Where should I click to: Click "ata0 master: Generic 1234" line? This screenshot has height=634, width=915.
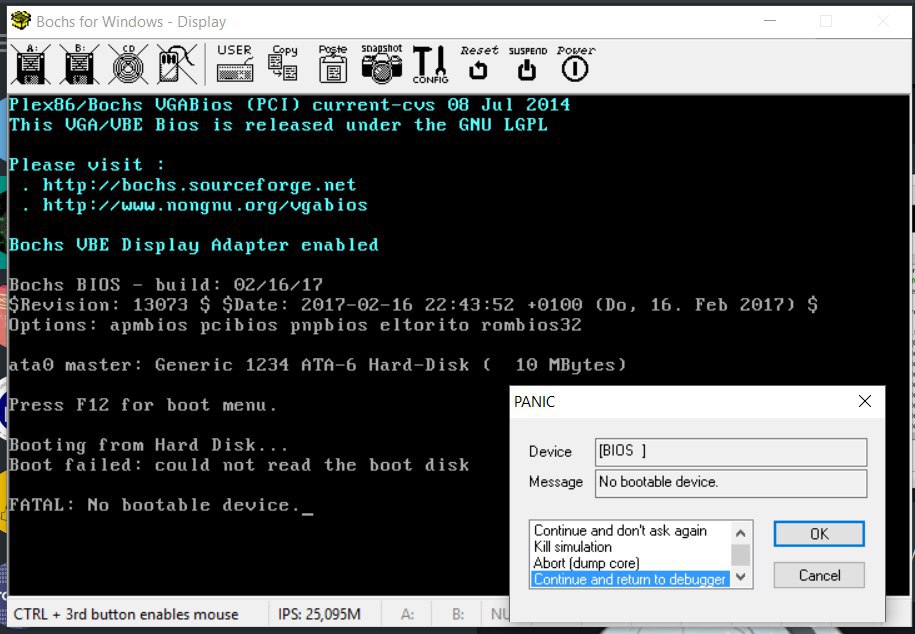point(317,365)
